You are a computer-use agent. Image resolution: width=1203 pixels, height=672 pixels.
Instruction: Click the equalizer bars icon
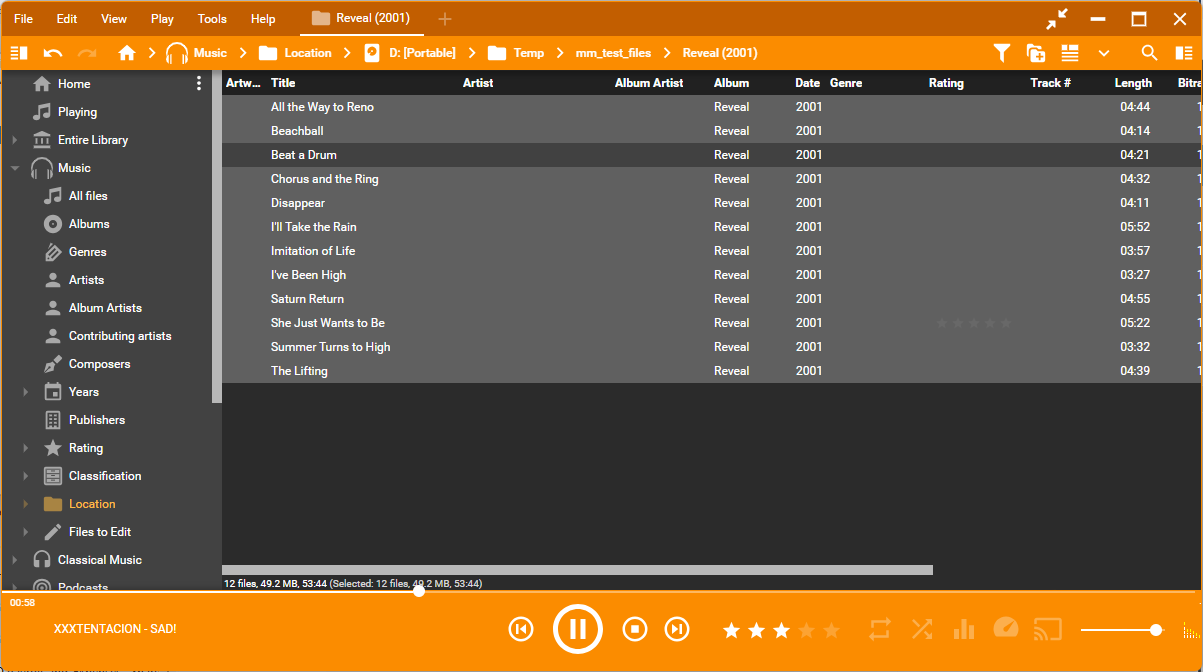964,629
